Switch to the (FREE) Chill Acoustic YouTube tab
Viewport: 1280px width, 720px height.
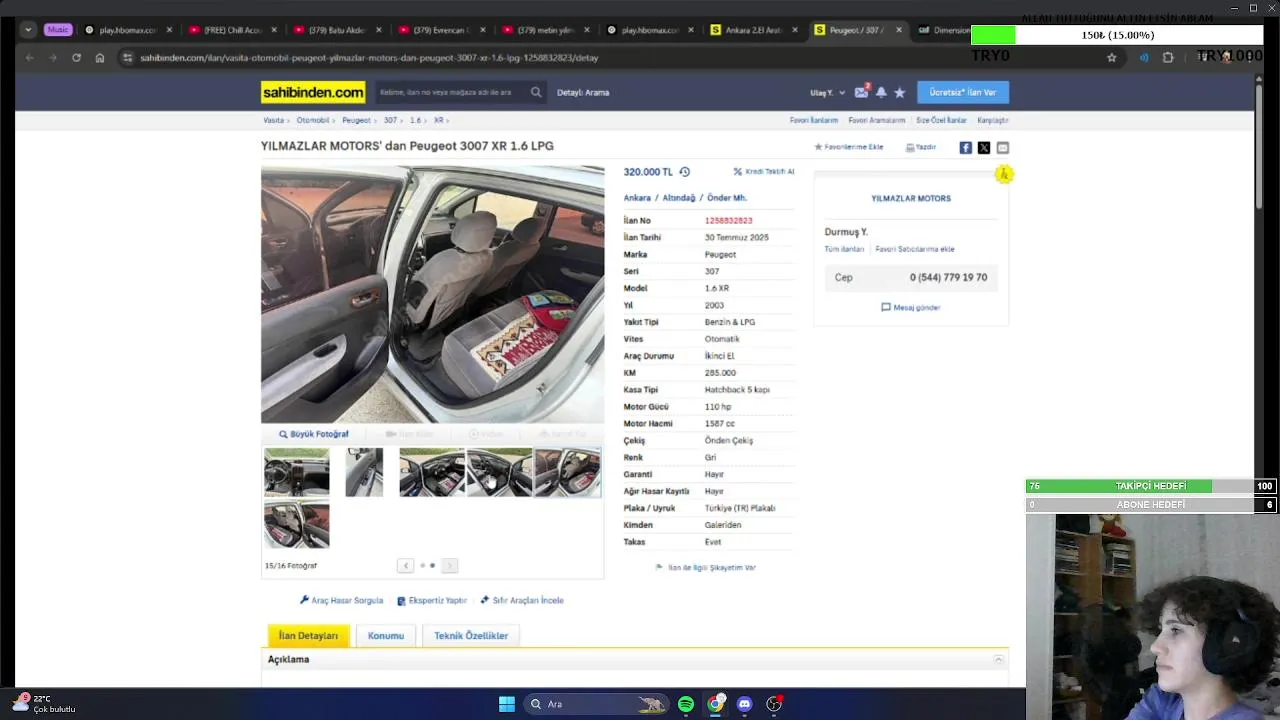[233, 30]
